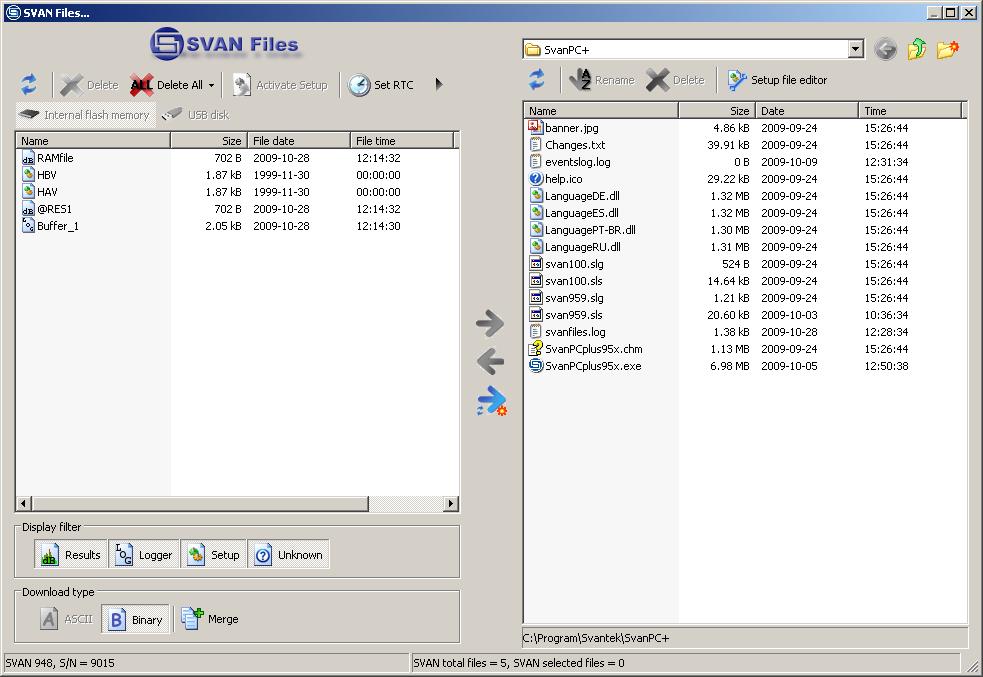Image resolution: width=983 pixels, height=677 pixels.
Task: Sort PC files by Time column
Action: (910, 110)
